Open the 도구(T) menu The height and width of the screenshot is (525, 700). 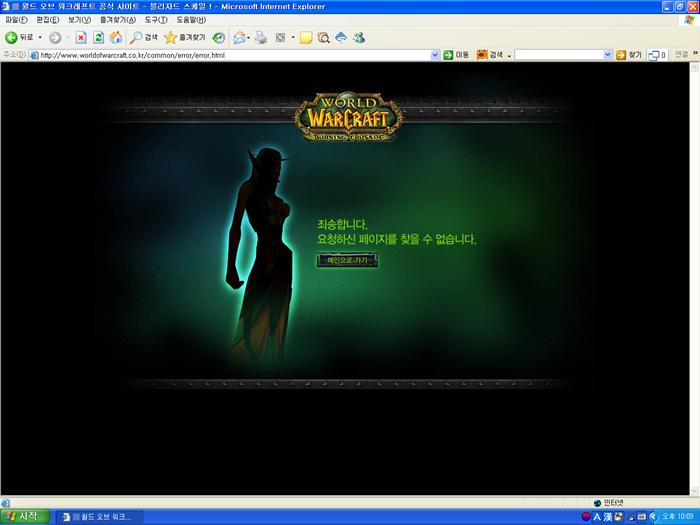point(156,20)
